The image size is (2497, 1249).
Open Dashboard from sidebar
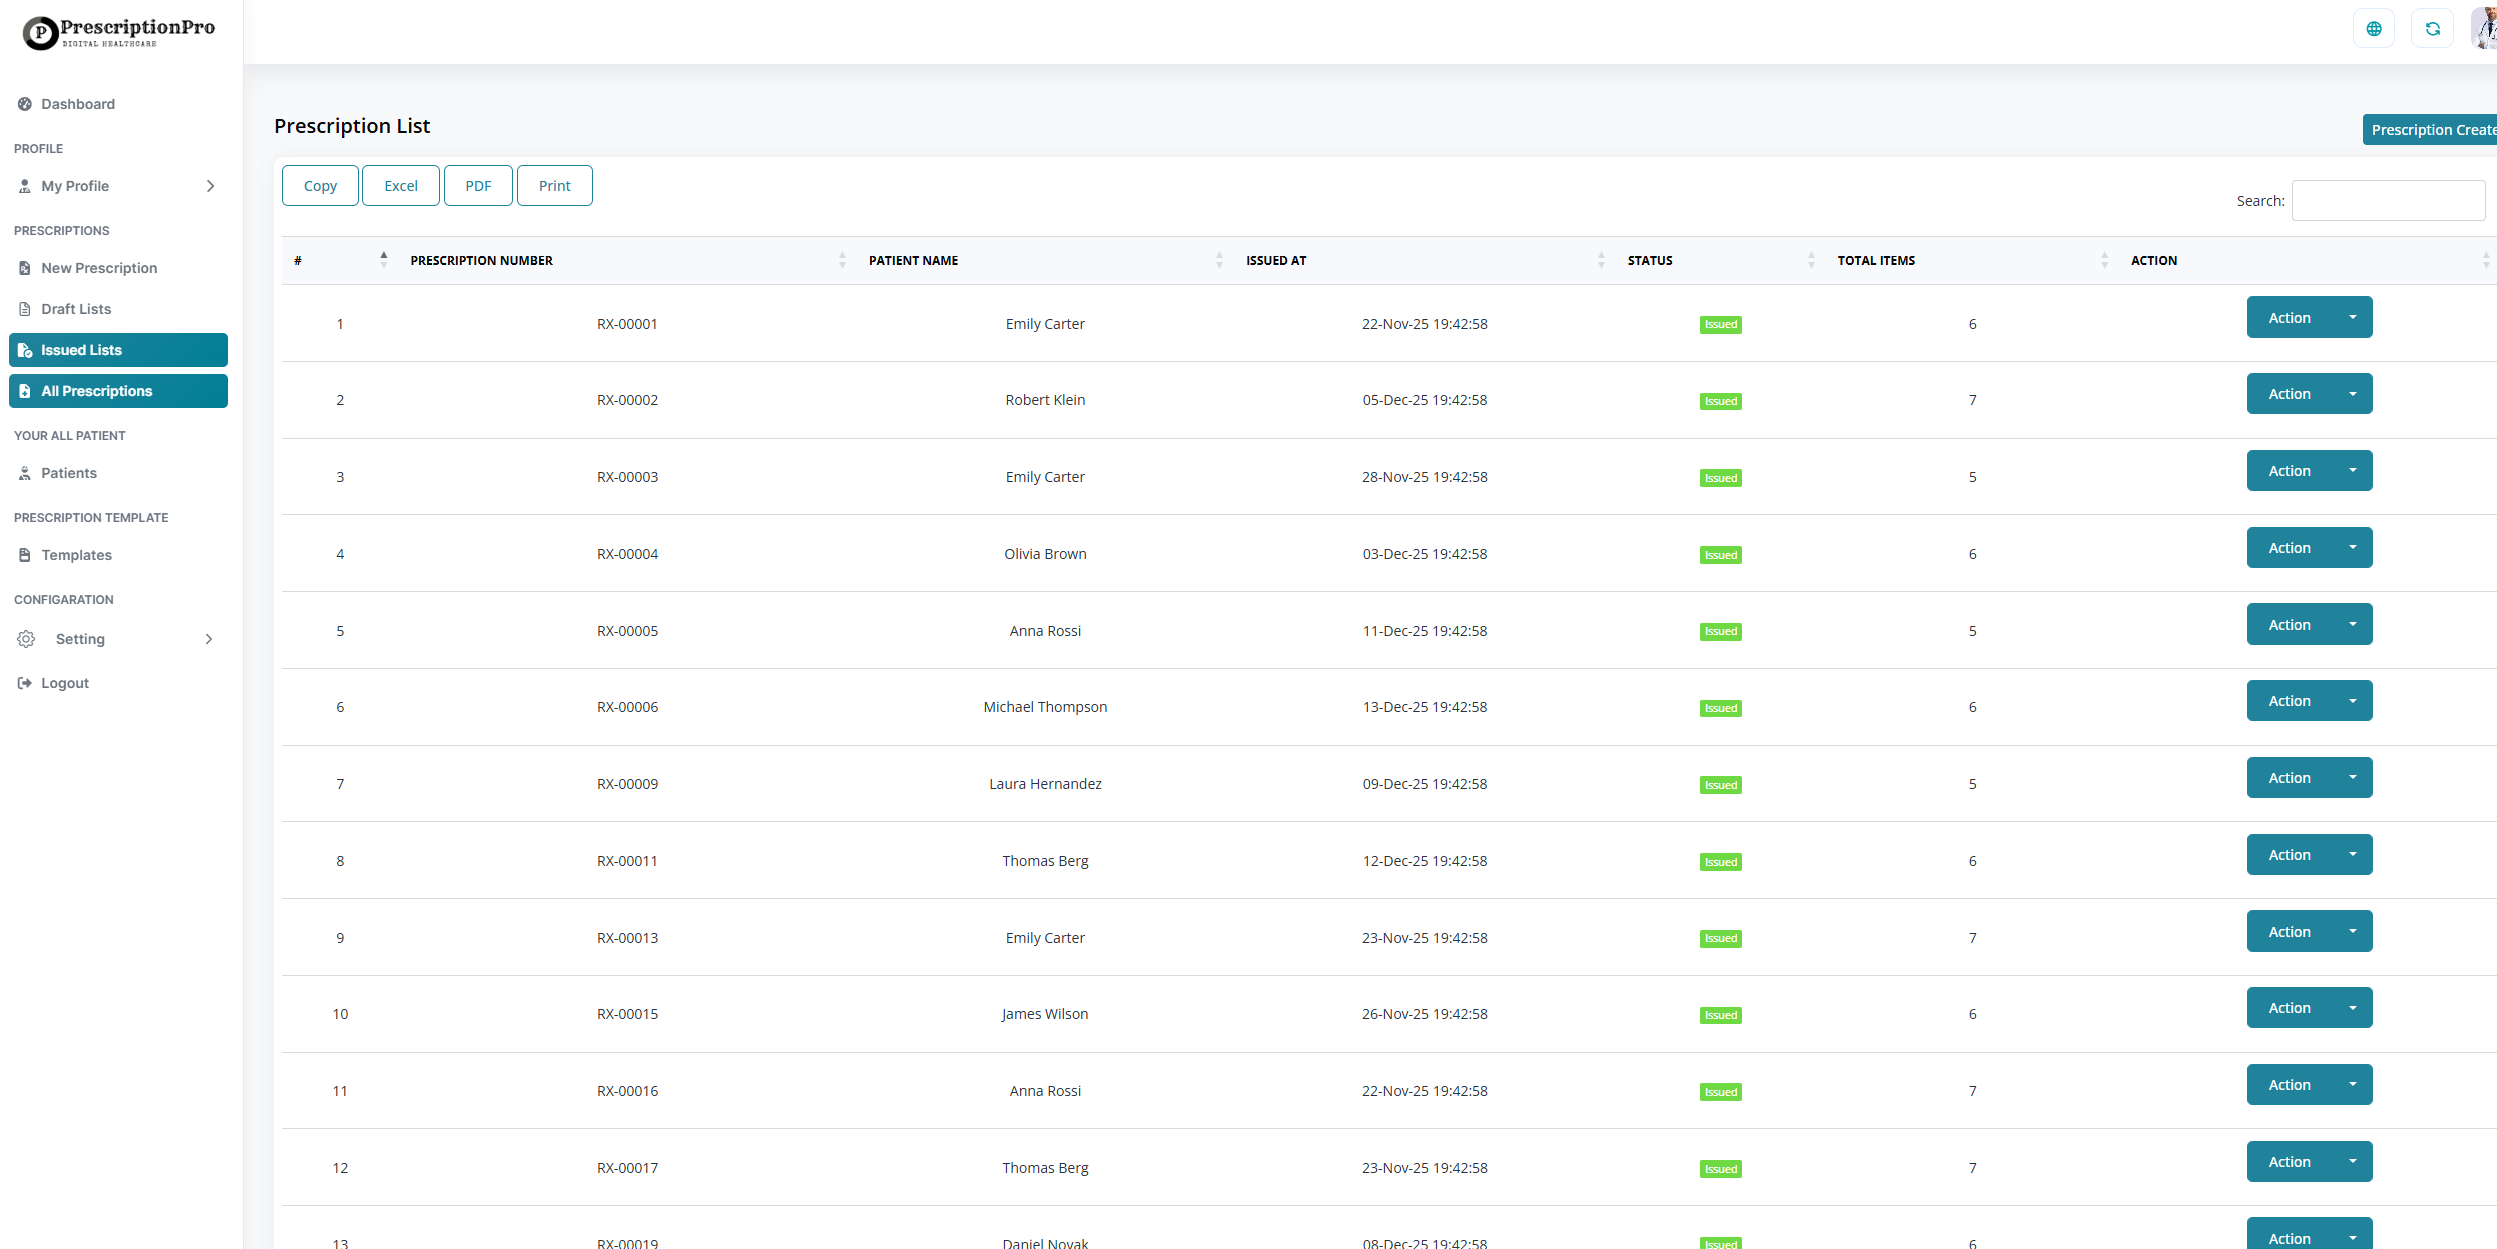click(x=78, y=104)
